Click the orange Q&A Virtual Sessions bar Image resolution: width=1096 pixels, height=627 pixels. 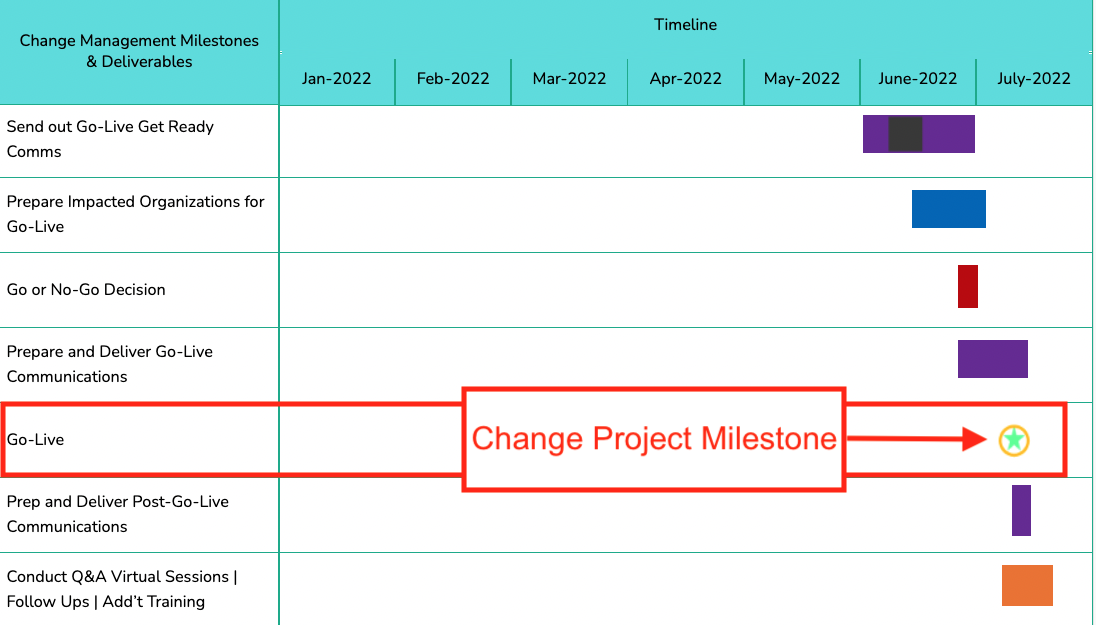point(1027,585)
